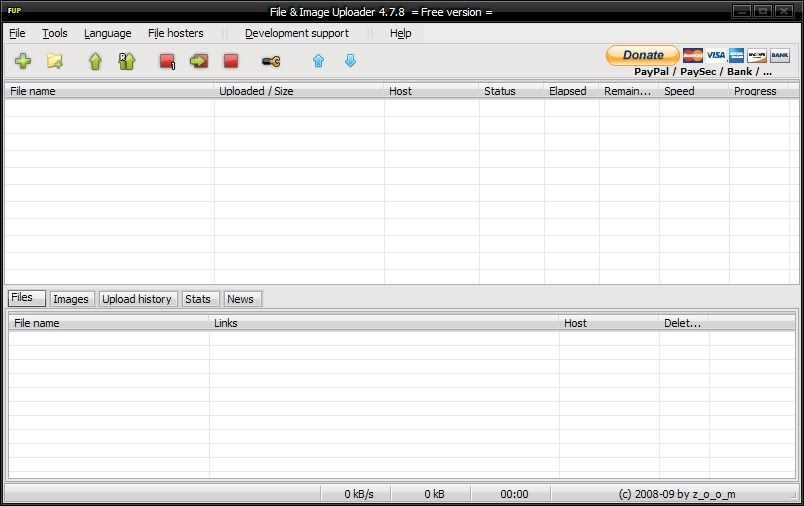This screenshot has height=506, width=804.
Task: Click the Elapsed column header
Action: point(572,91)
